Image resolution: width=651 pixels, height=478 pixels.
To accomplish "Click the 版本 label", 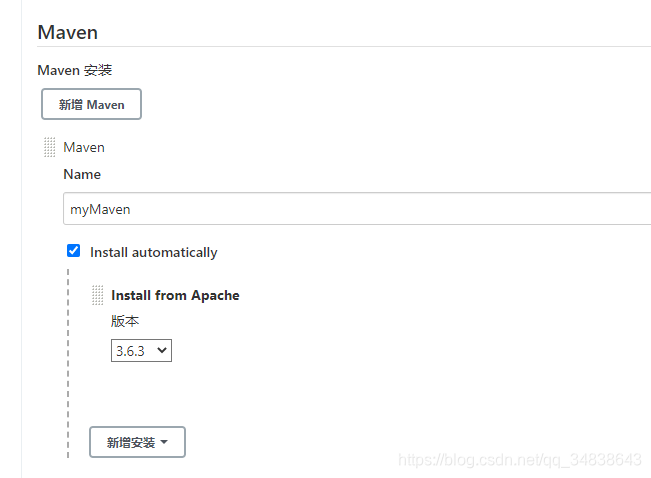I will [x=125, y=321].
